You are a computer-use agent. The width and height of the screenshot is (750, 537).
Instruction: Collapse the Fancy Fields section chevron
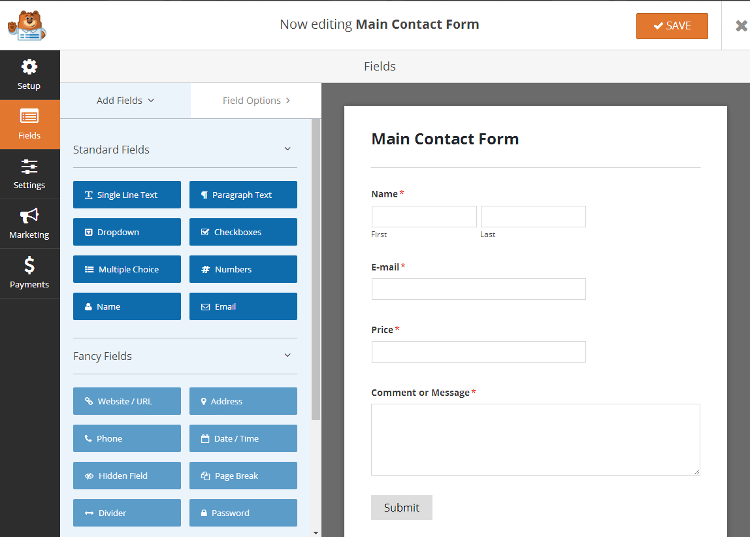coord(287,355)
